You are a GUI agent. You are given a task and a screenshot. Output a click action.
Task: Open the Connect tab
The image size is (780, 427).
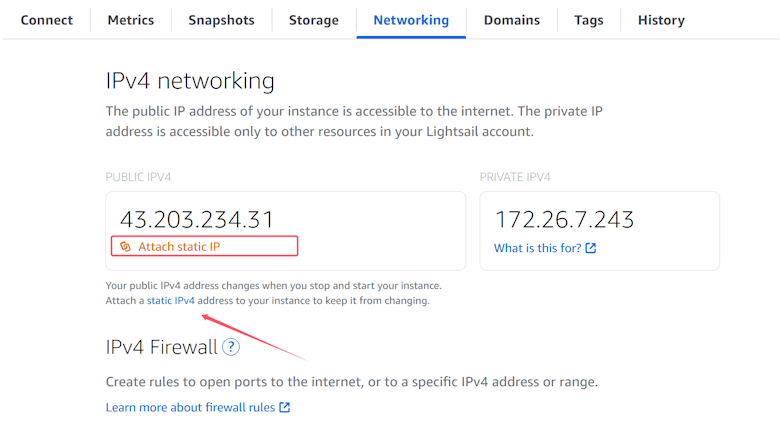[46, 20]
